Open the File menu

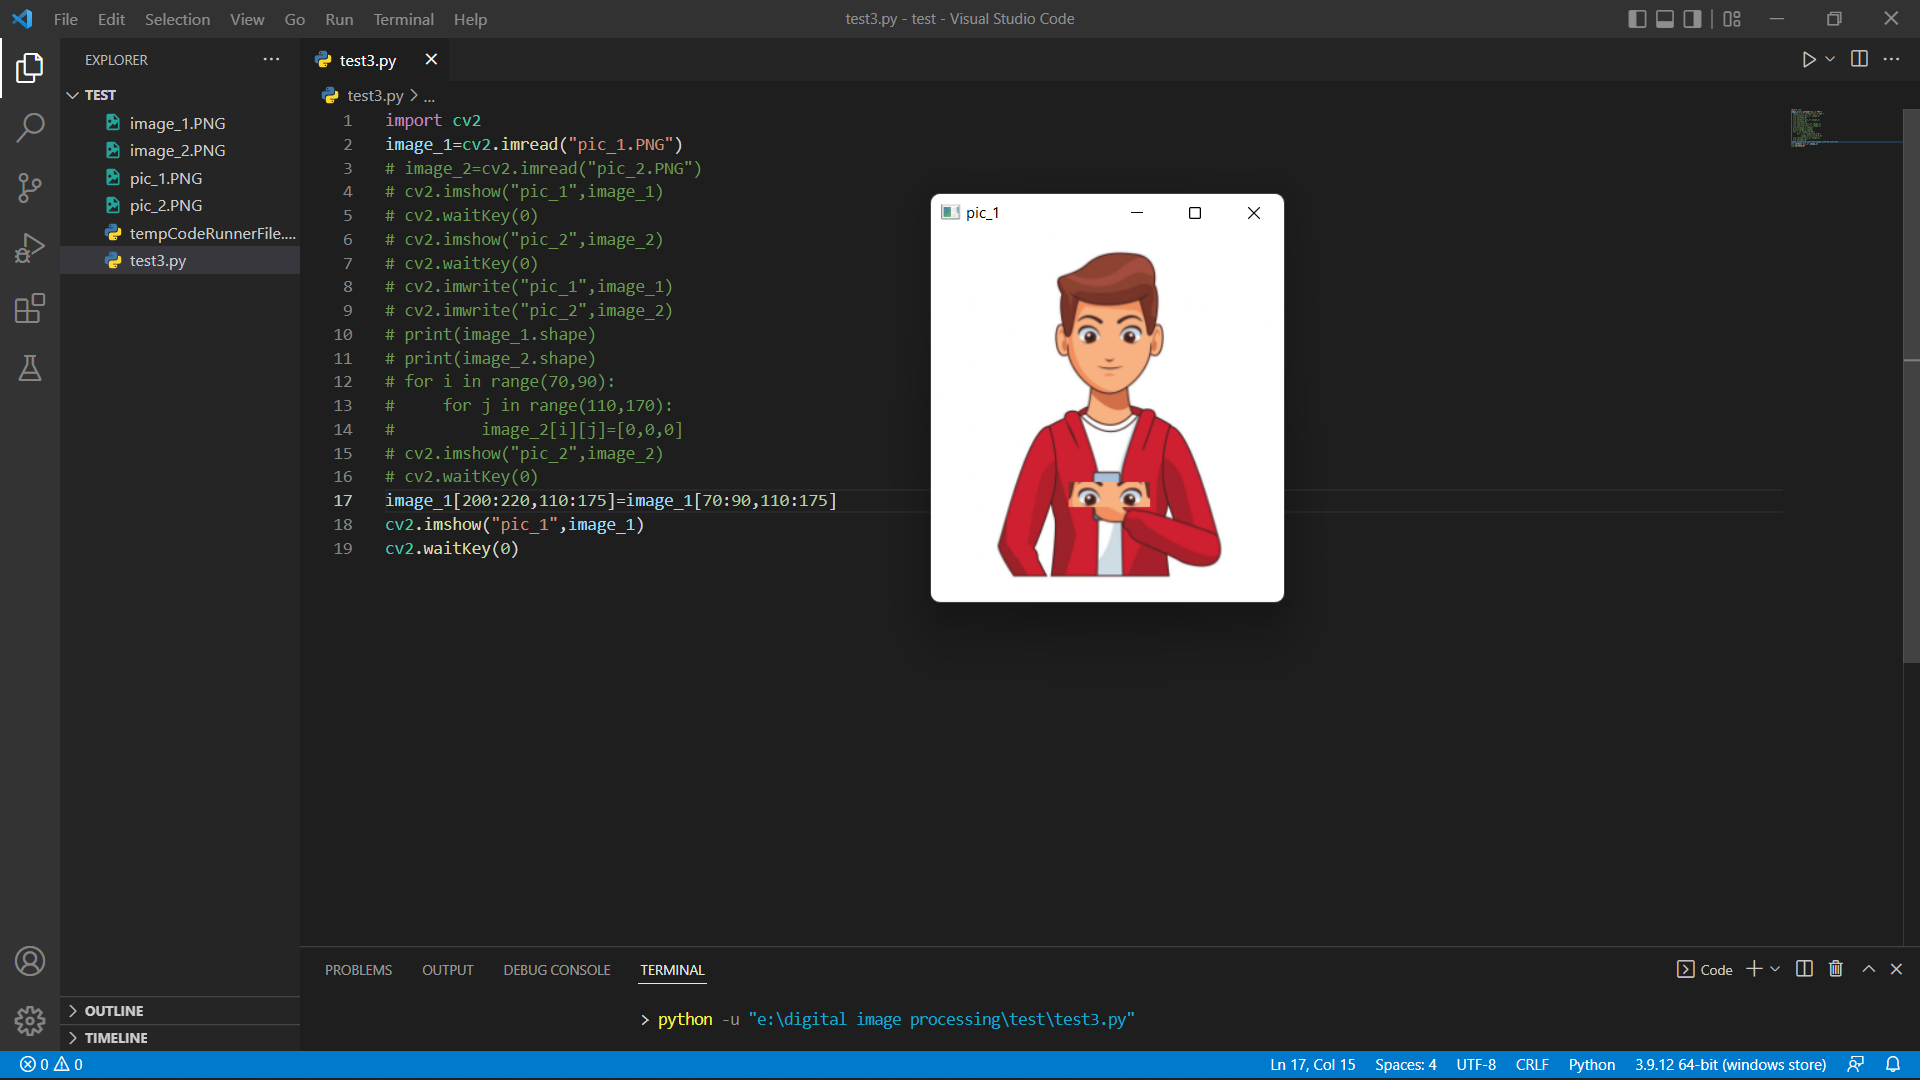(x=65, y=19)
